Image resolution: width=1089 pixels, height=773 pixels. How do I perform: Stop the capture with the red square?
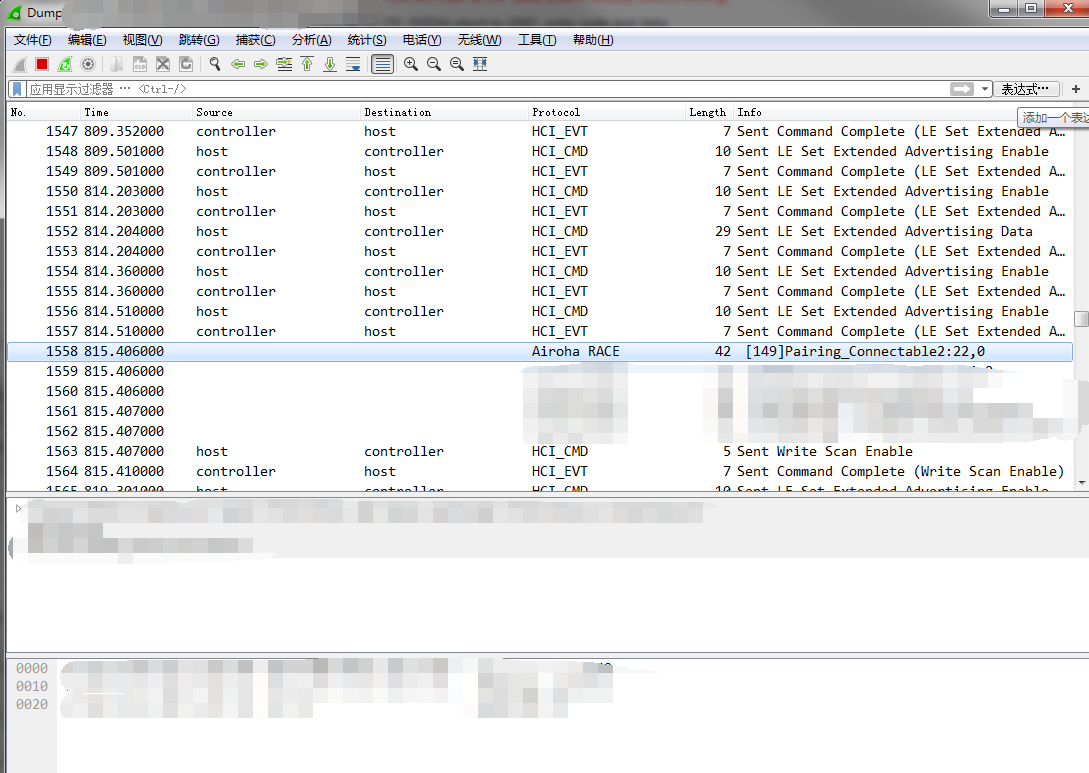pyautogui.click(x=42, y=65)
